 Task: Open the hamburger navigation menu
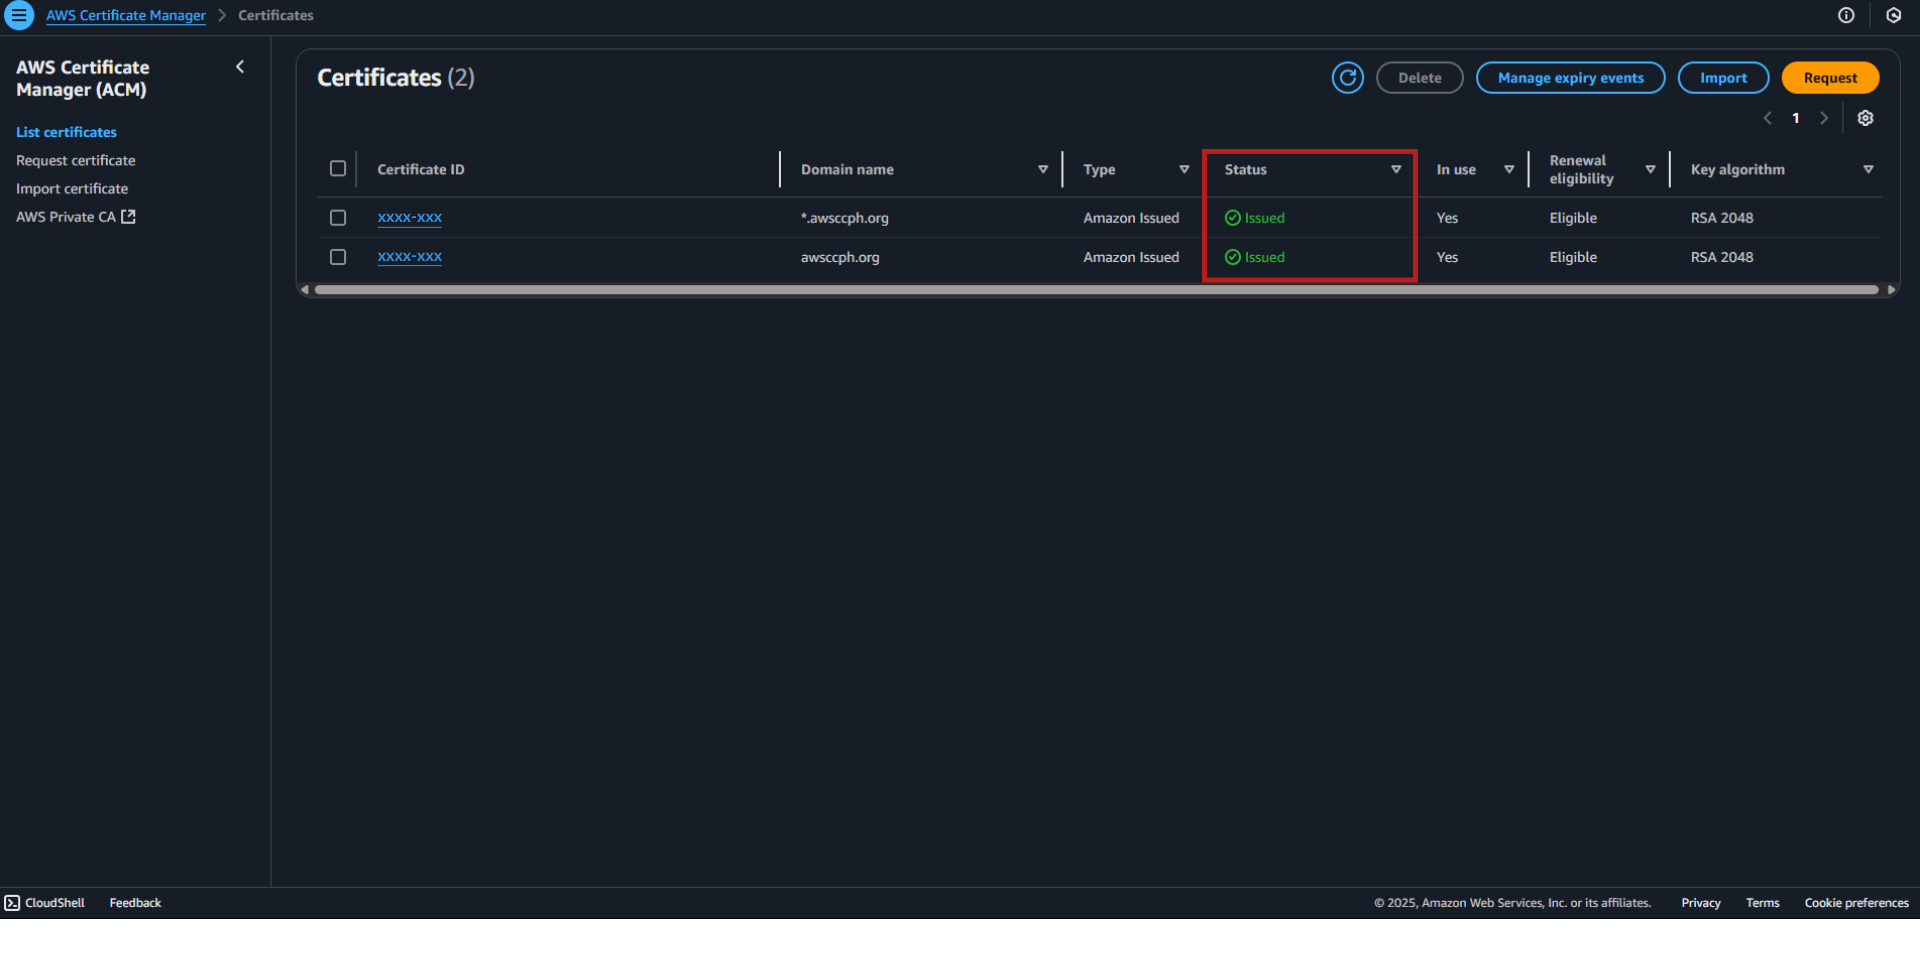coord(19,15)
